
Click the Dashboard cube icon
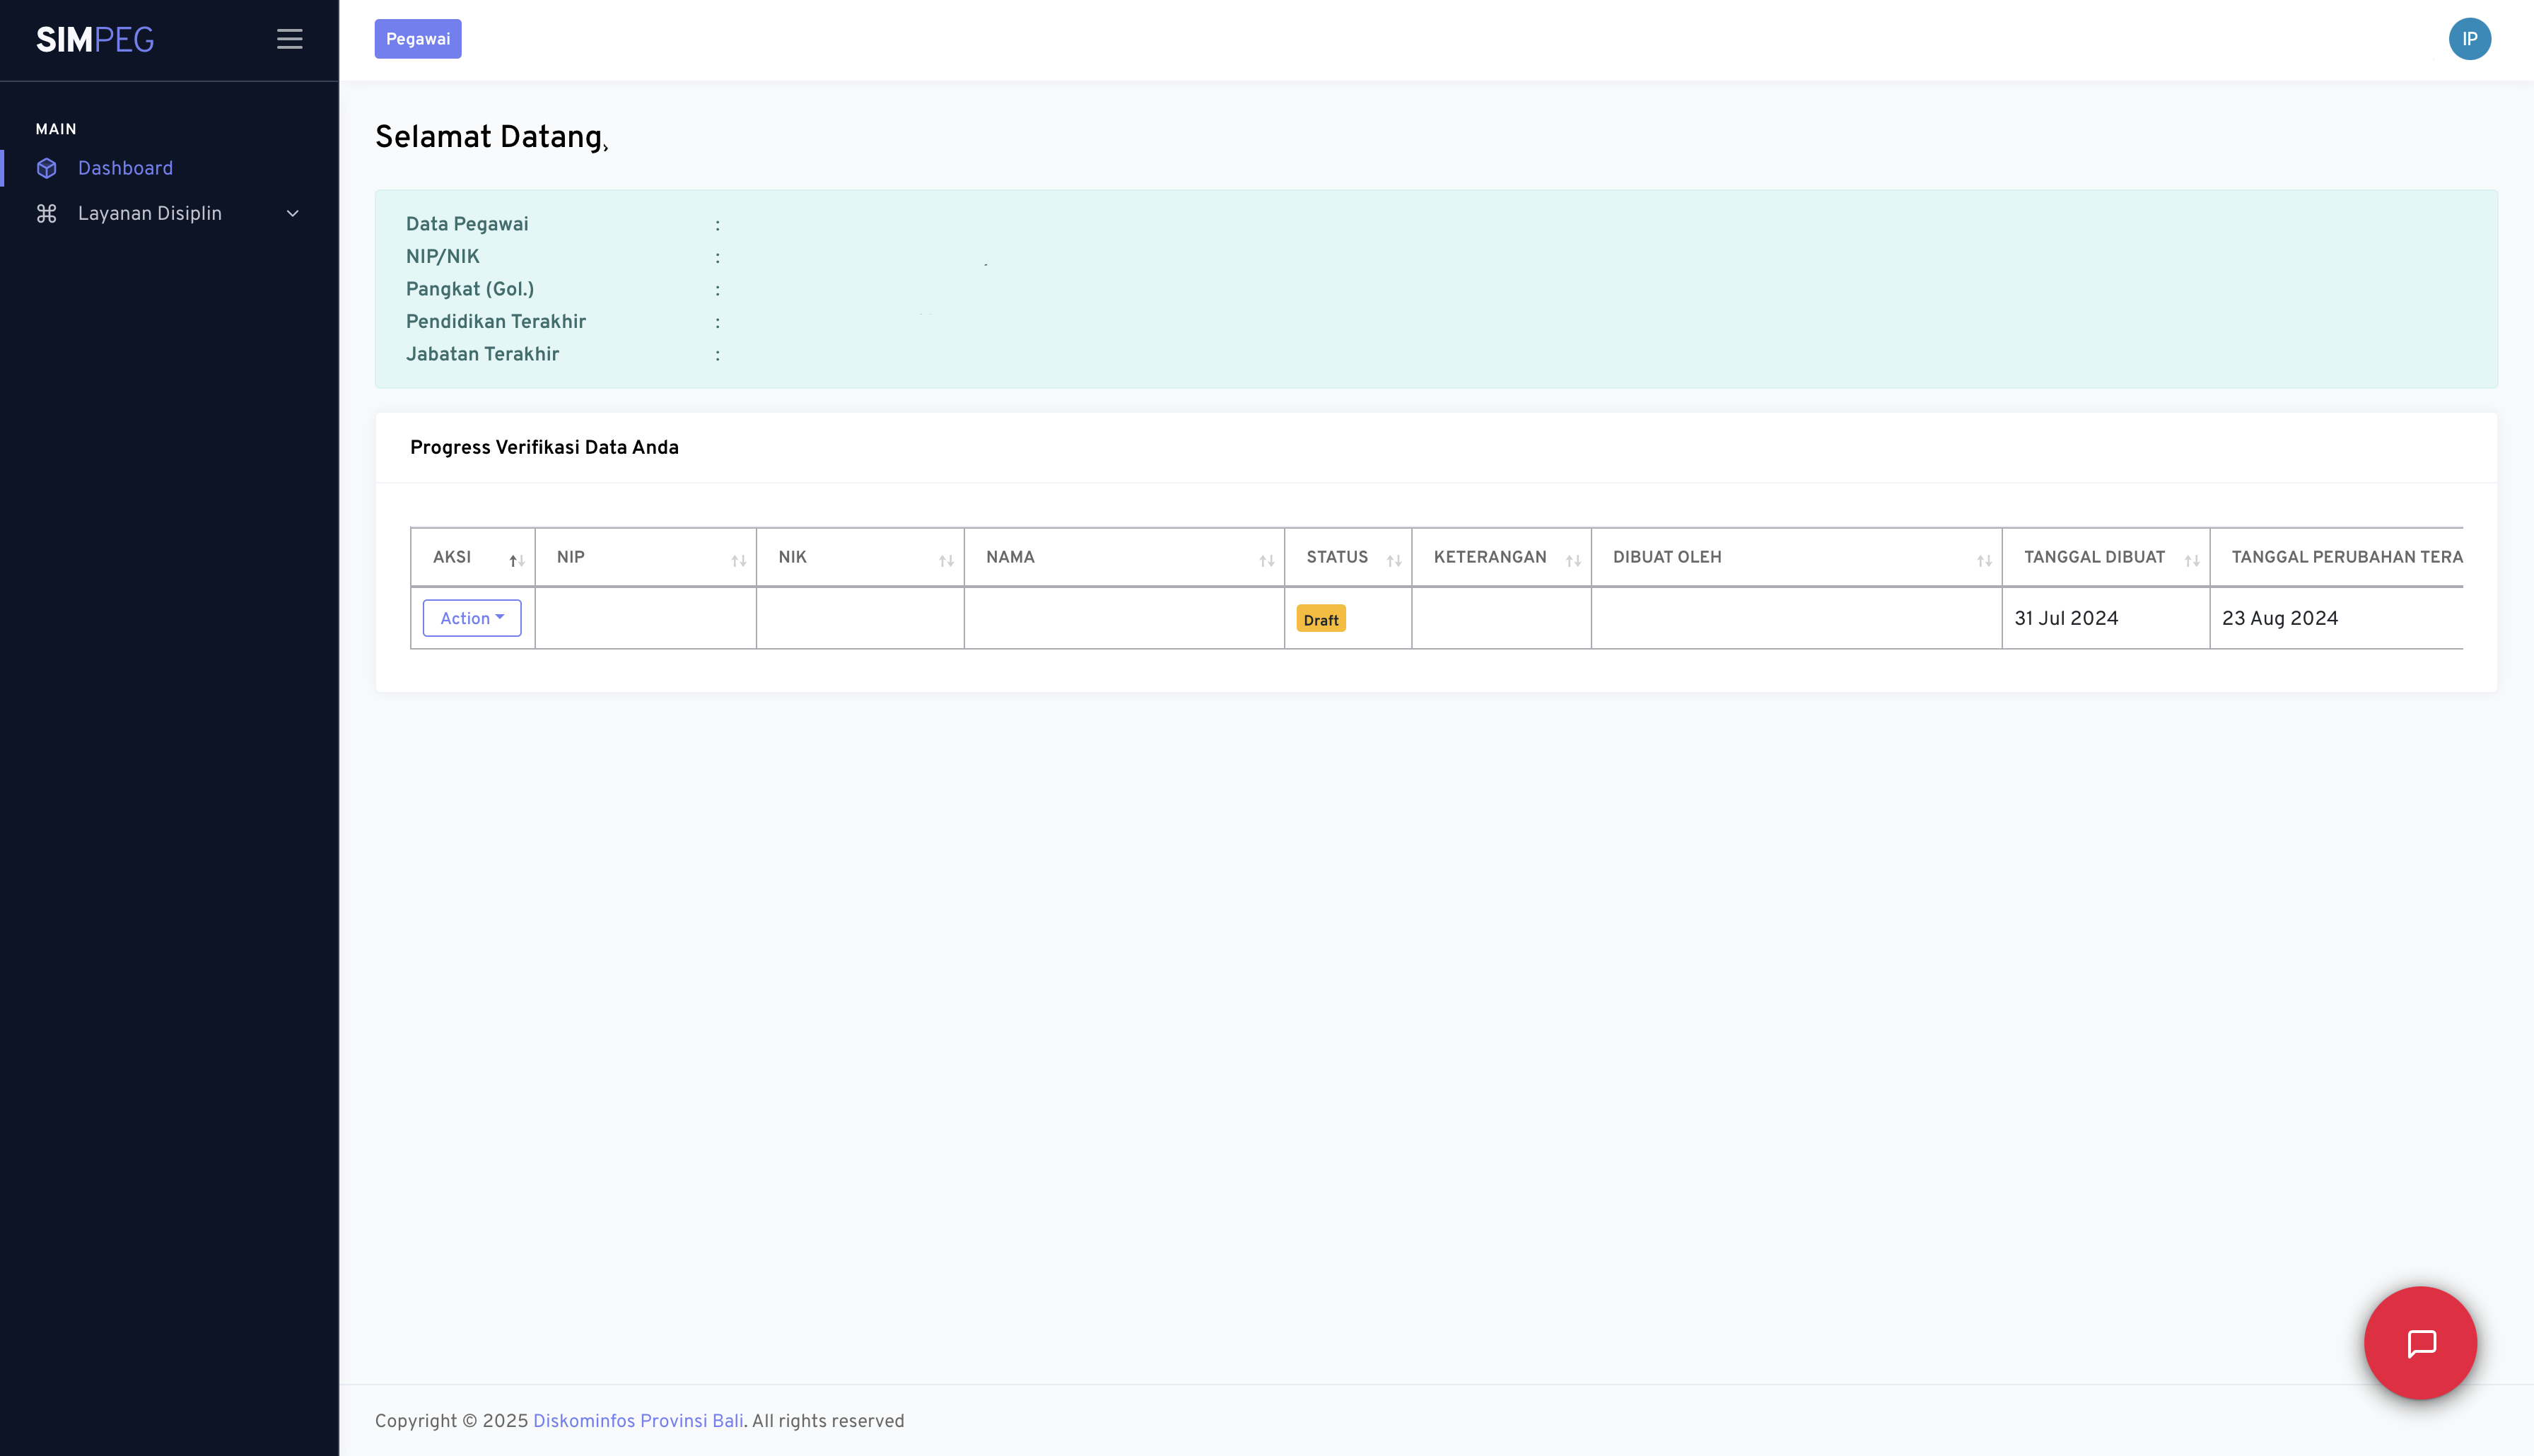tap(47, 168)
